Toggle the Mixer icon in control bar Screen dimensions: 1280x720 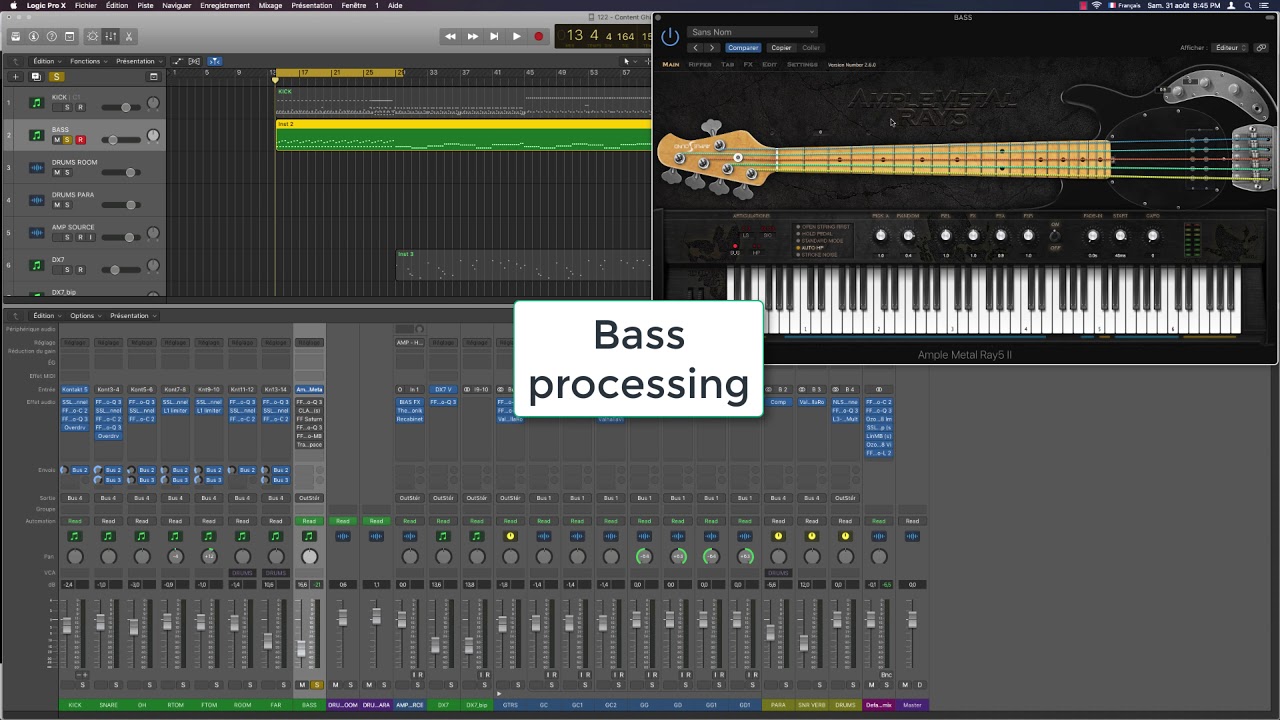tap(111, 36)
